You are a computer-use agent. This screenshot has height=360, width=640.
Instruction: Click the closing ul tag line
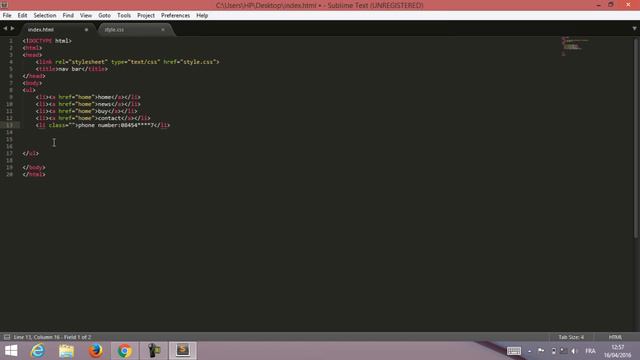pos(31,153)
